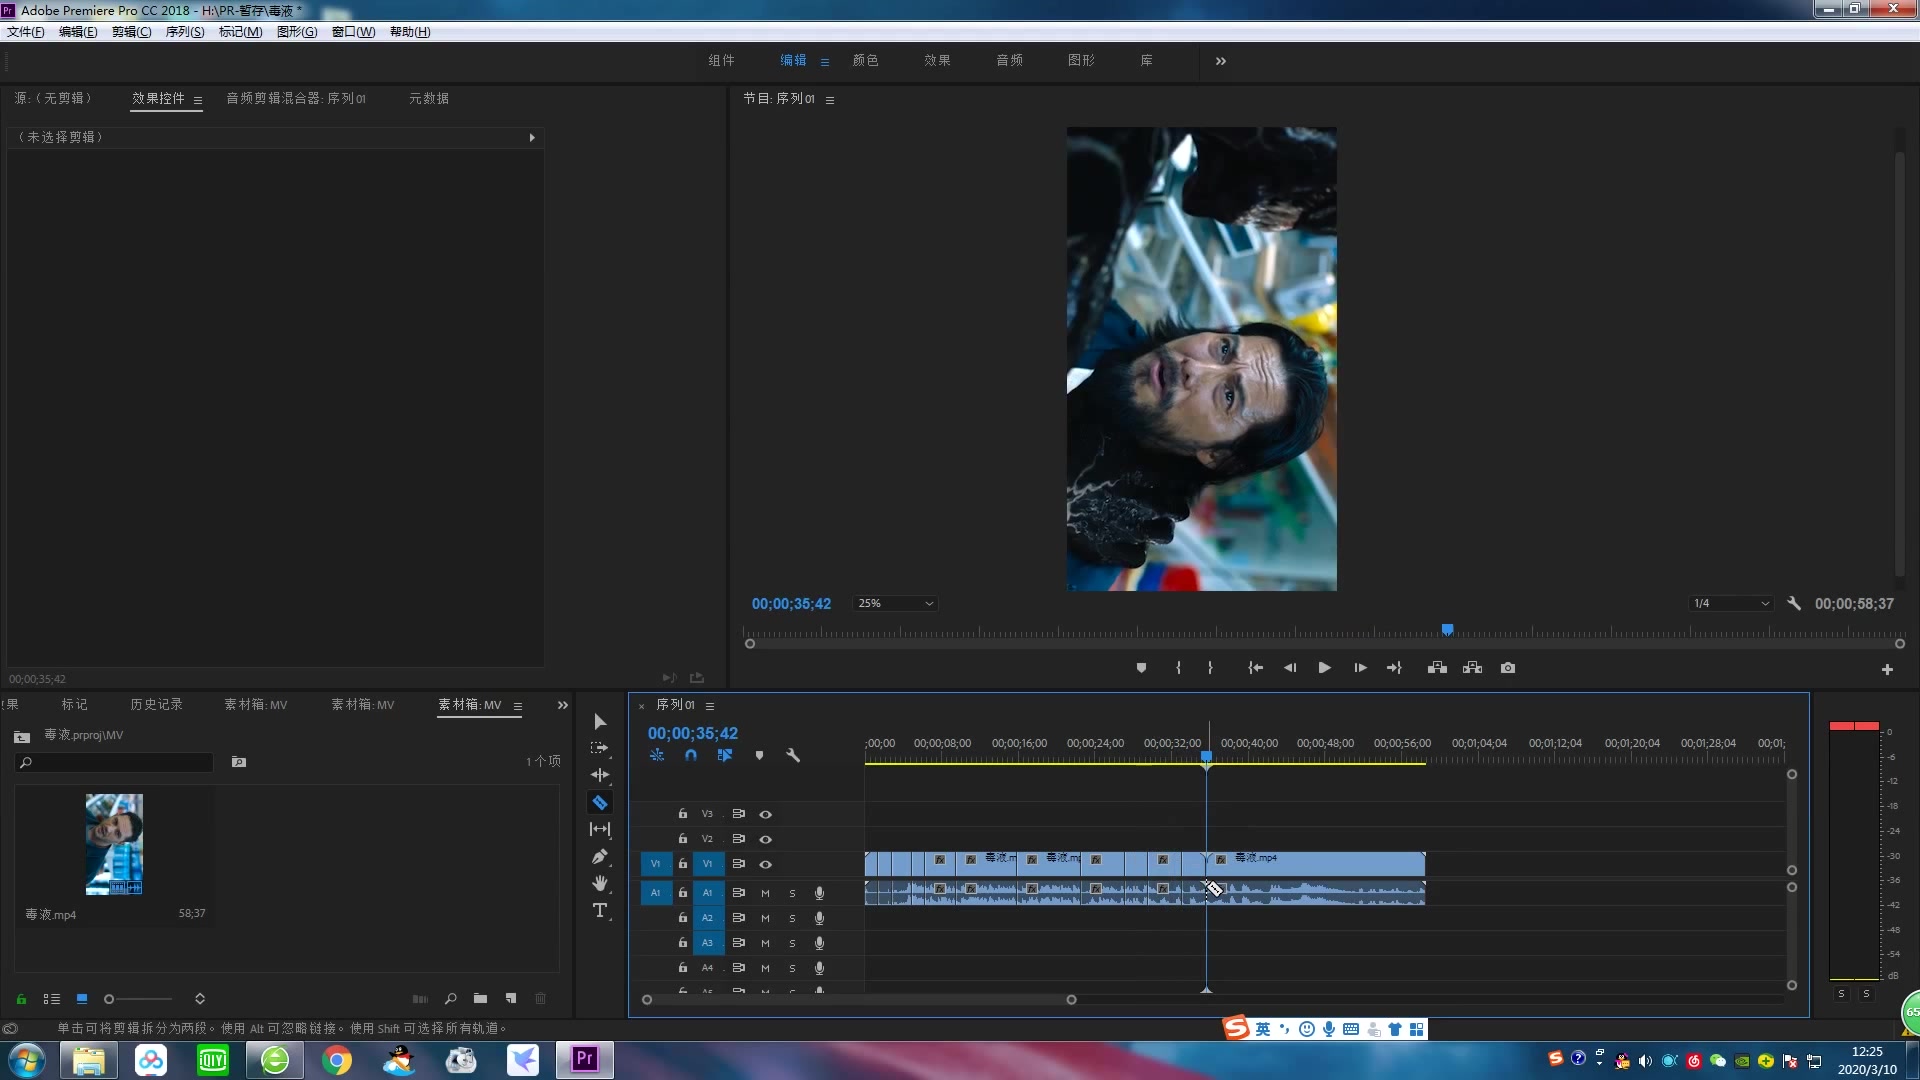Toggle lock on V3 track
1920x1080 pixels.
click(x=683, y=814)
